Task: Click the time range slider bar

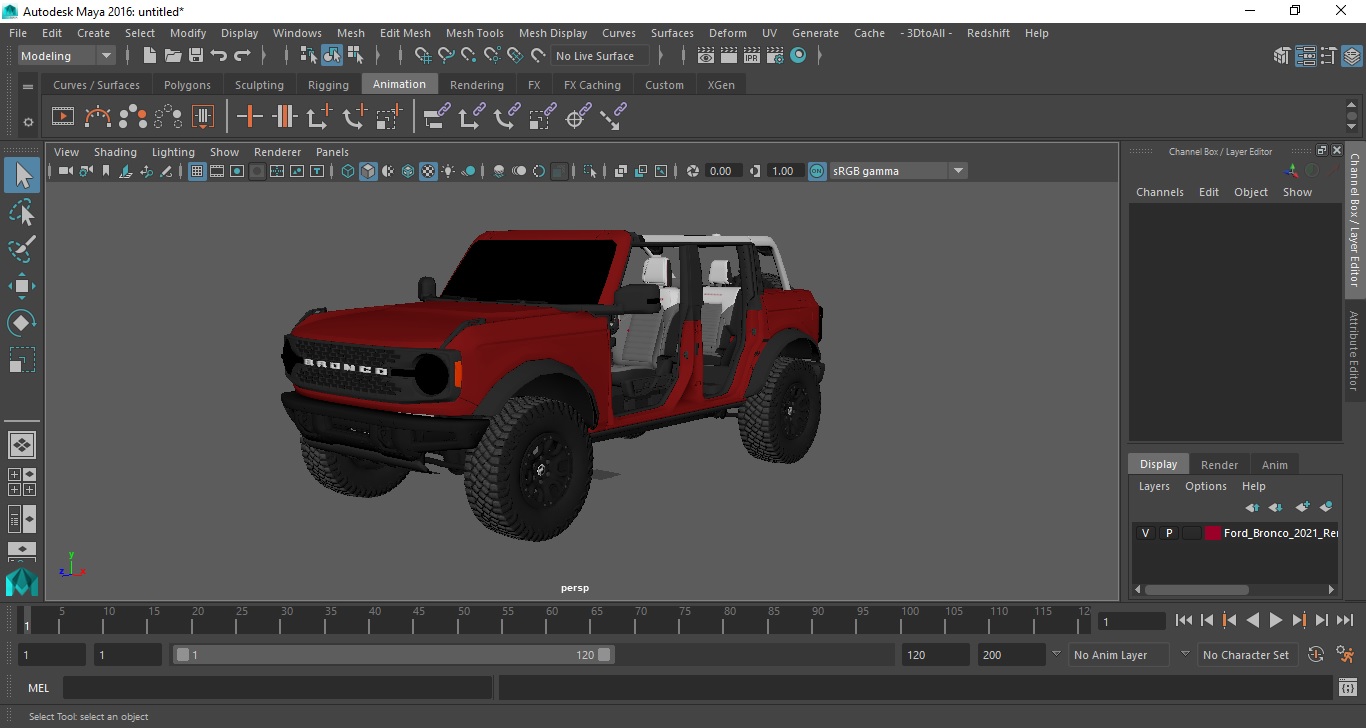Action: point(394,655)
